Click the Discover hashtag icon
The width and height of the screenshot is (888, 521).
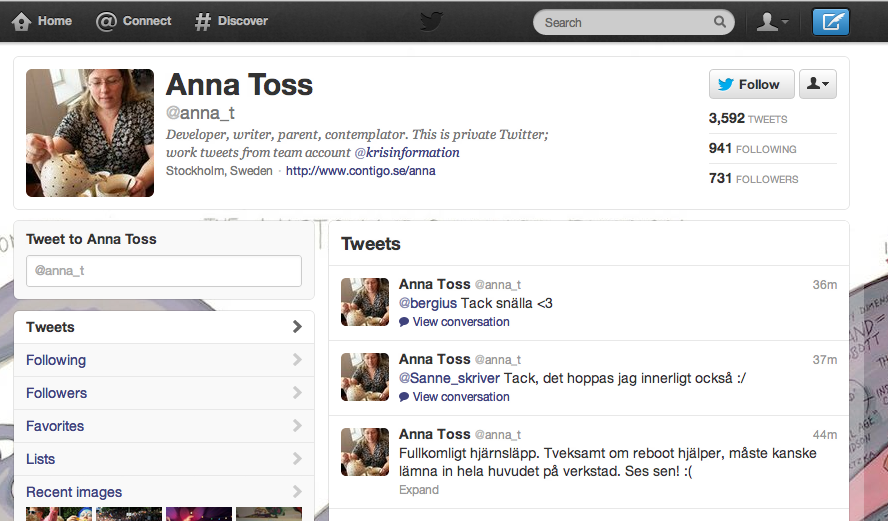click(202, 22)
